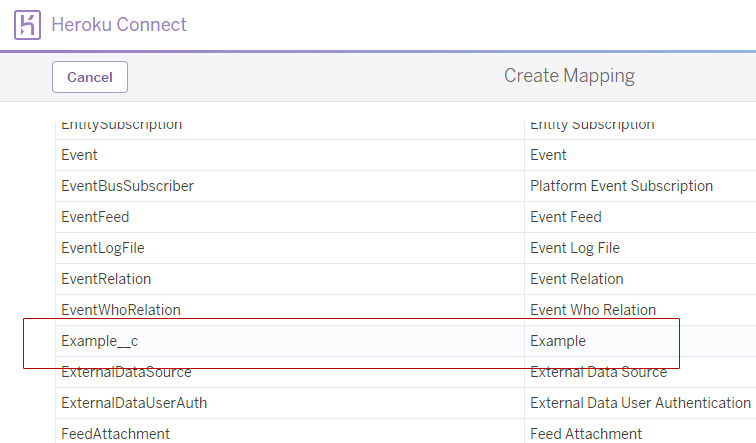Click the Event Feed label
Screen dimensions: 756x443
566,217
